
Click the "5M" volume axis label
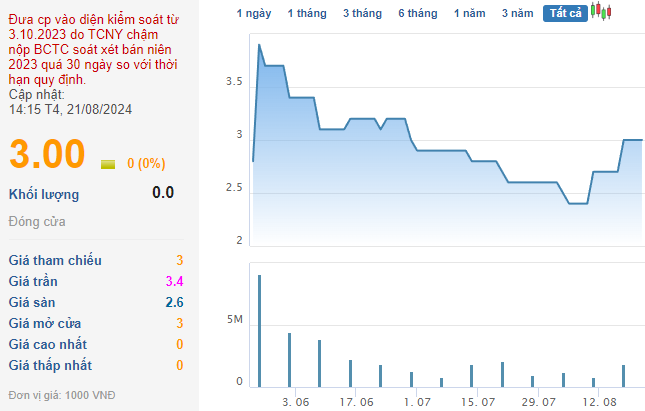click(235, 320)
